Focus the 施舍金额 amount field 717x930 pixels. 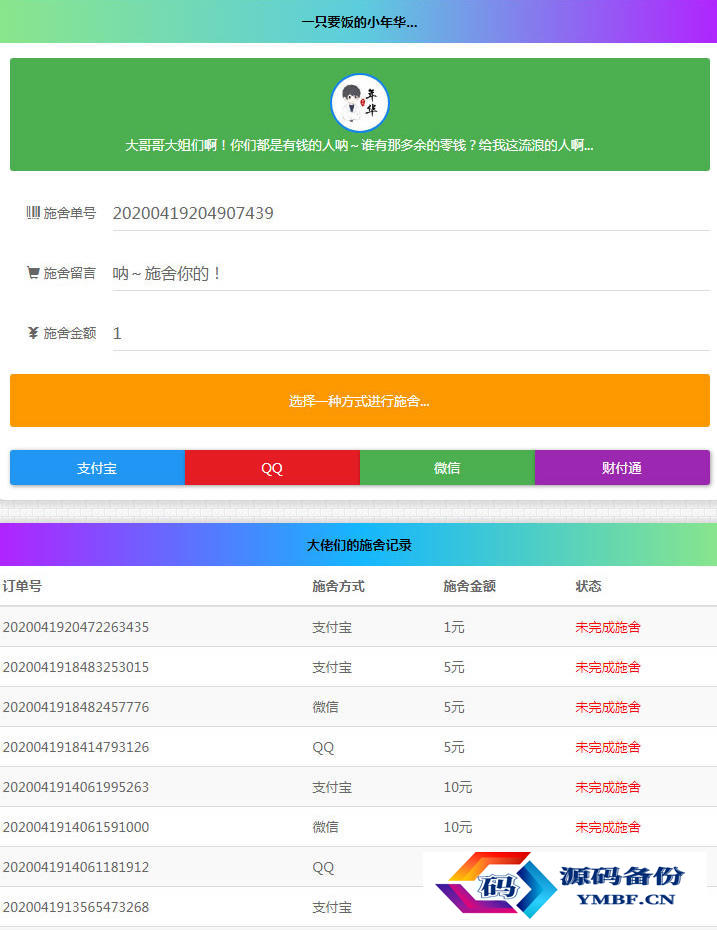pyautogui.click(x=411, y=333)
